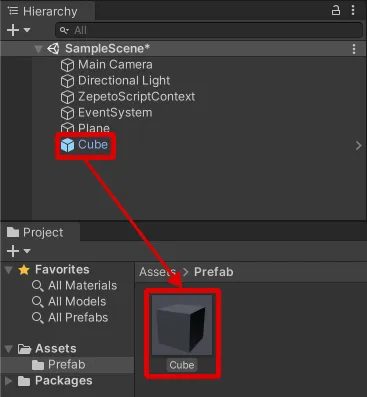Open the SampleScene row context menu dots
Screen dimensions: 367x397
point(354,49)
